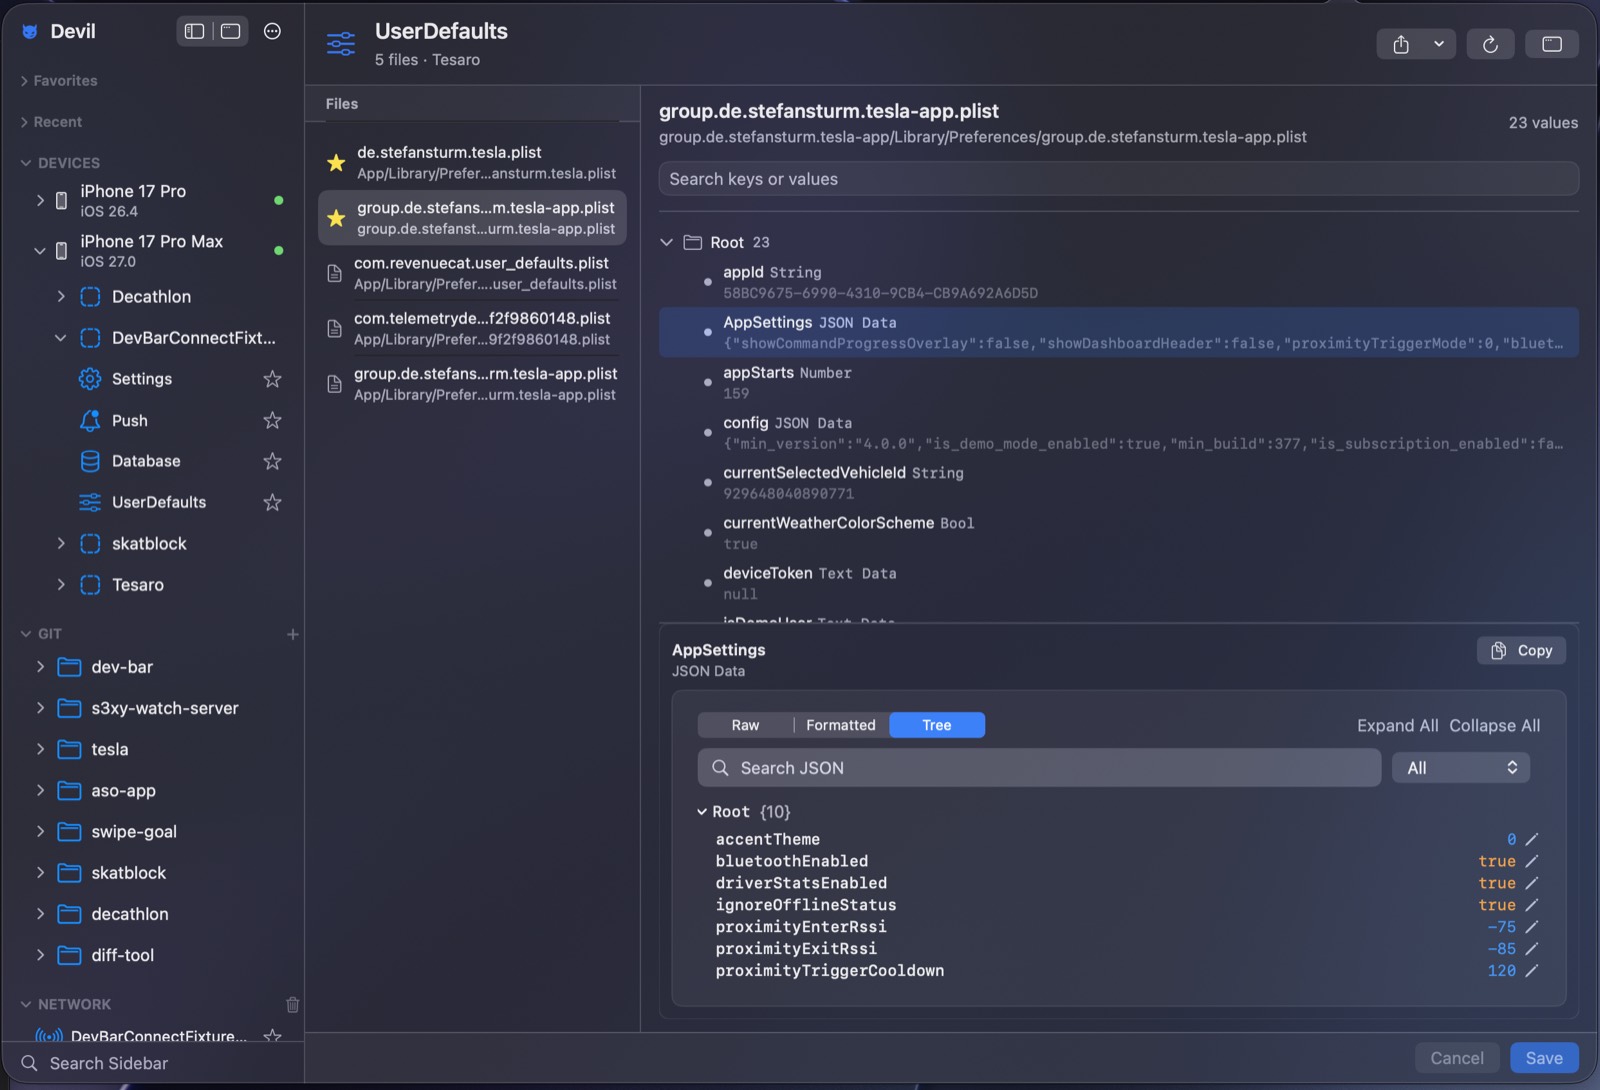Edit the driverStatsEnabled value pencil
The height and width of the screenshot is (1090, 1600).
[1531, 884]
